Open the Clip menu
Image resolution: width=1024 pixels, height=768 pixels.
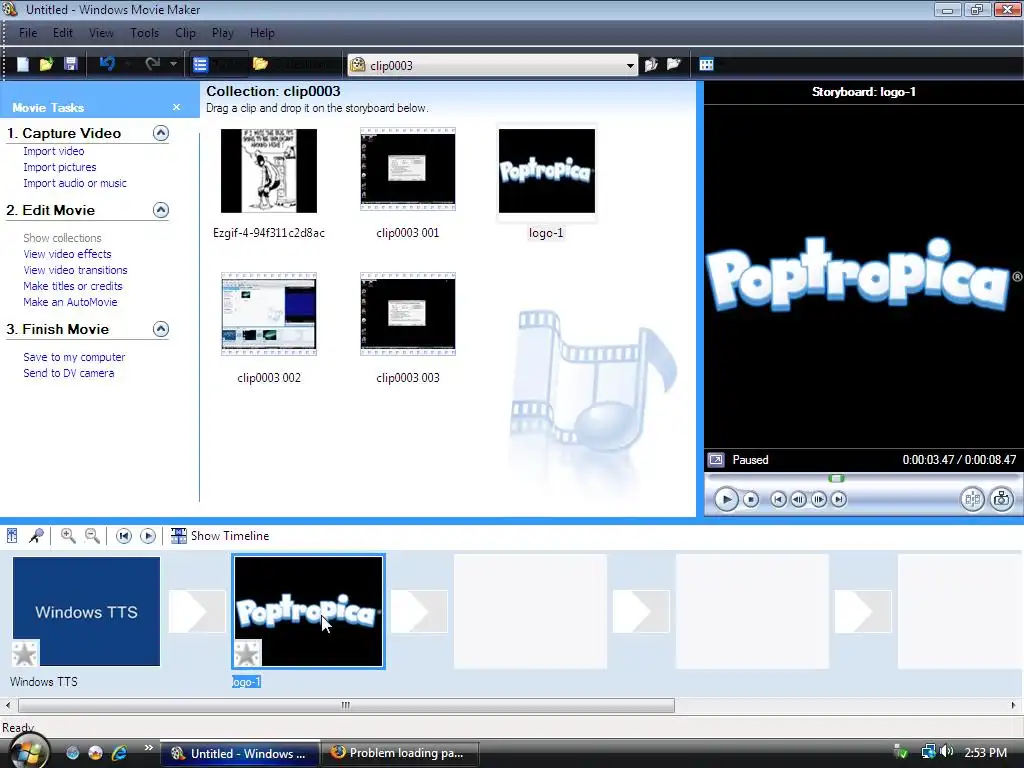coord(185,33)
